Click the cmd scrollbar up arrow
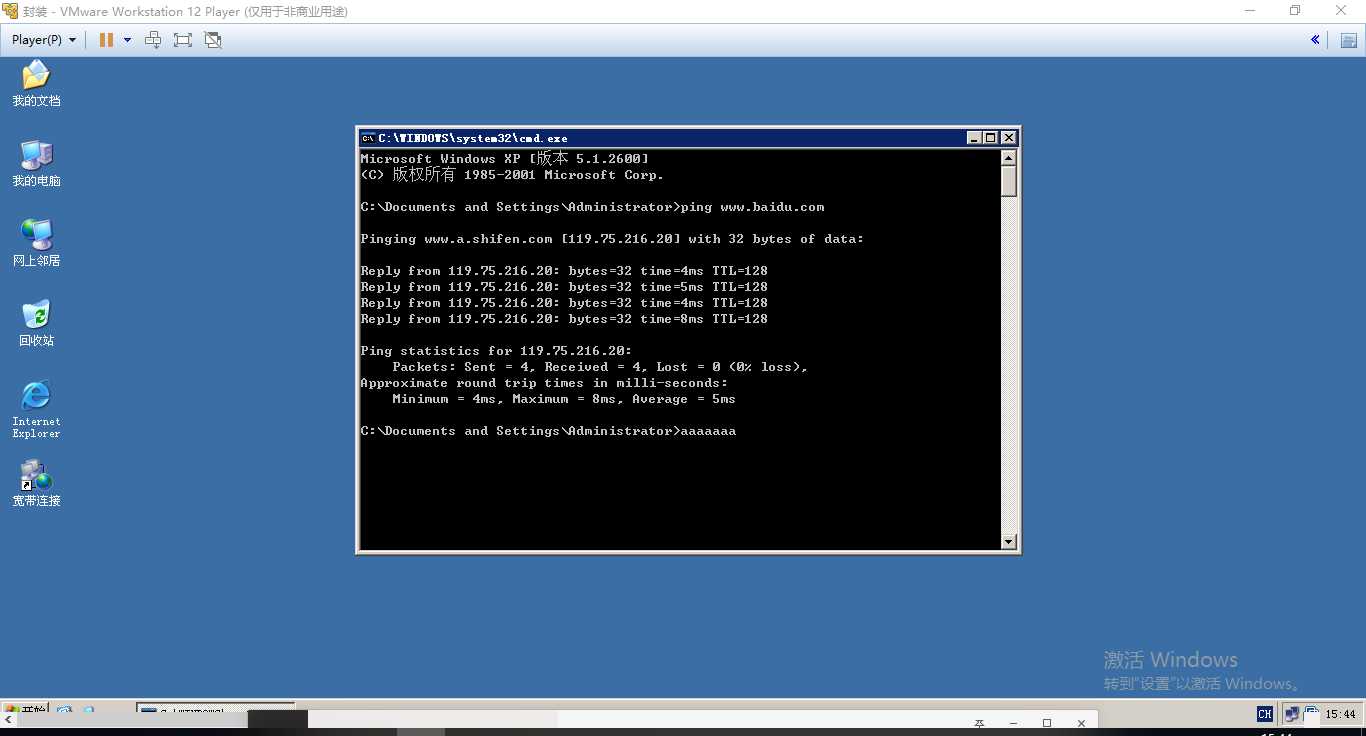Image resolution: width=1366 pixels, height=736 pixels. (x=1009, y=158)
